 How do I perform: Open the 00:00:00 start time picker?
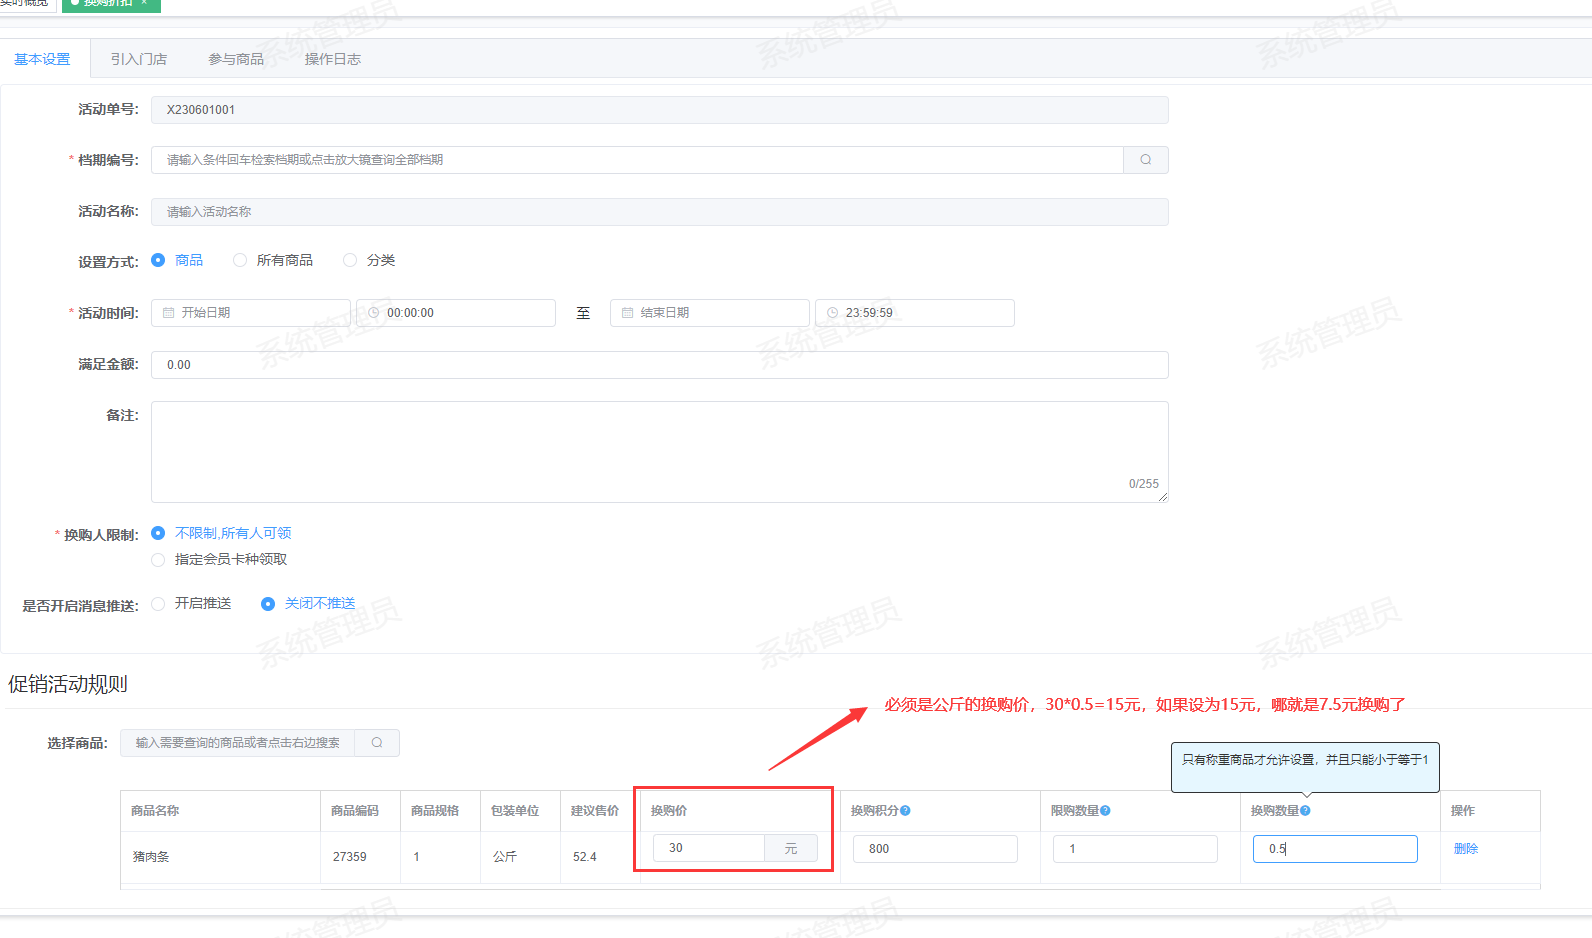[x=456, y=313]
